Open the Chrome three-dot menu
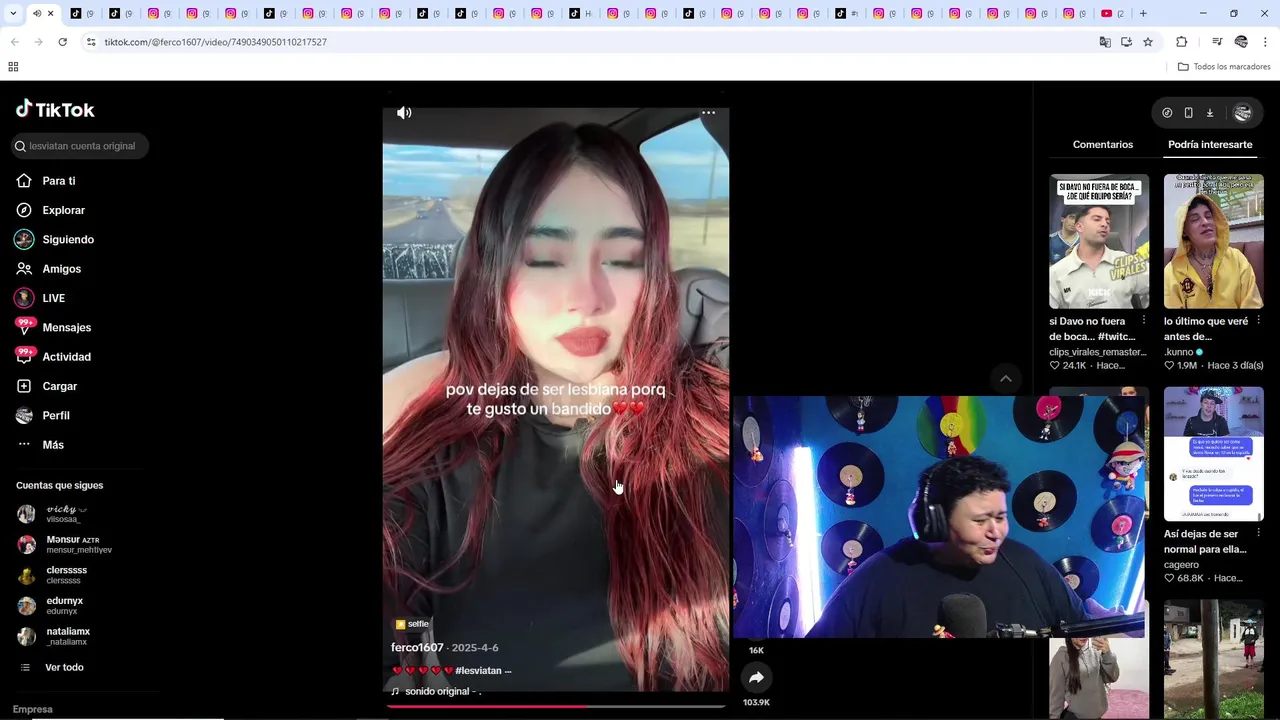The width and height of the screenshot is (1280, 720). (x=1265, y=42)
